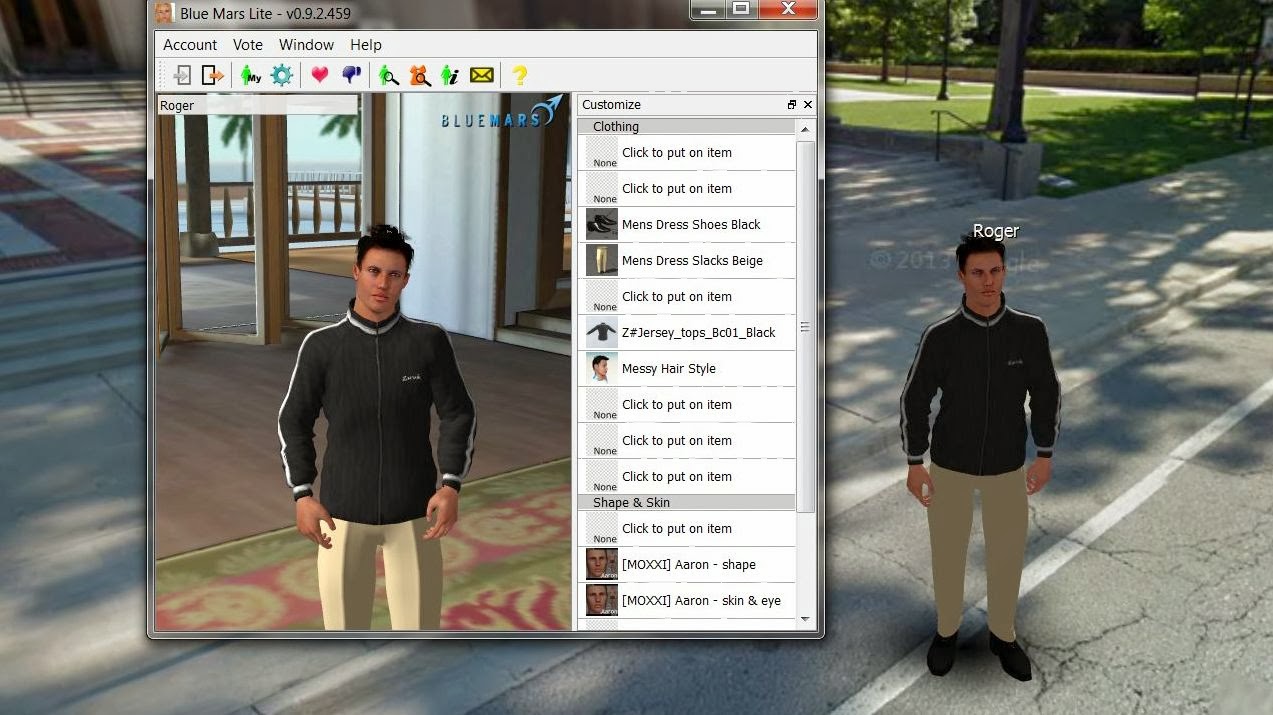The image size is (1273, 715).
Task: Collapse the Clothing section header
Action: pyautogui.click(x=686, y=127)
